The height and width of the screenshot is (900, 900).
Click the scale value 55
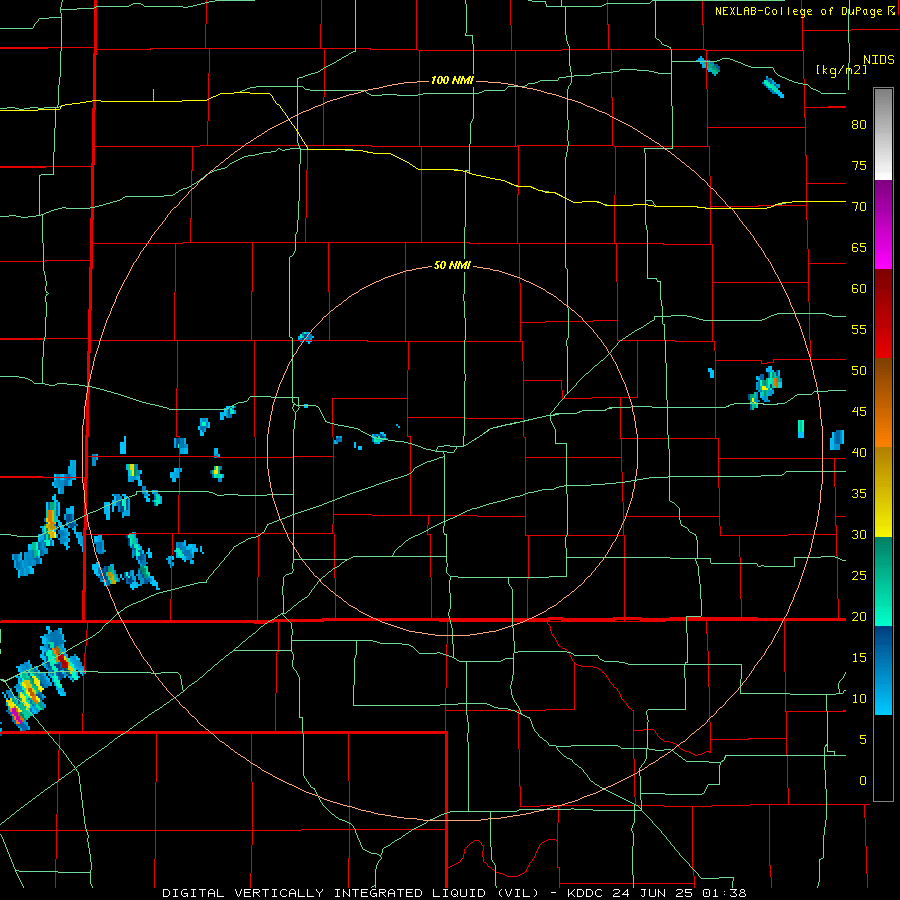click(x=859, y=329)
